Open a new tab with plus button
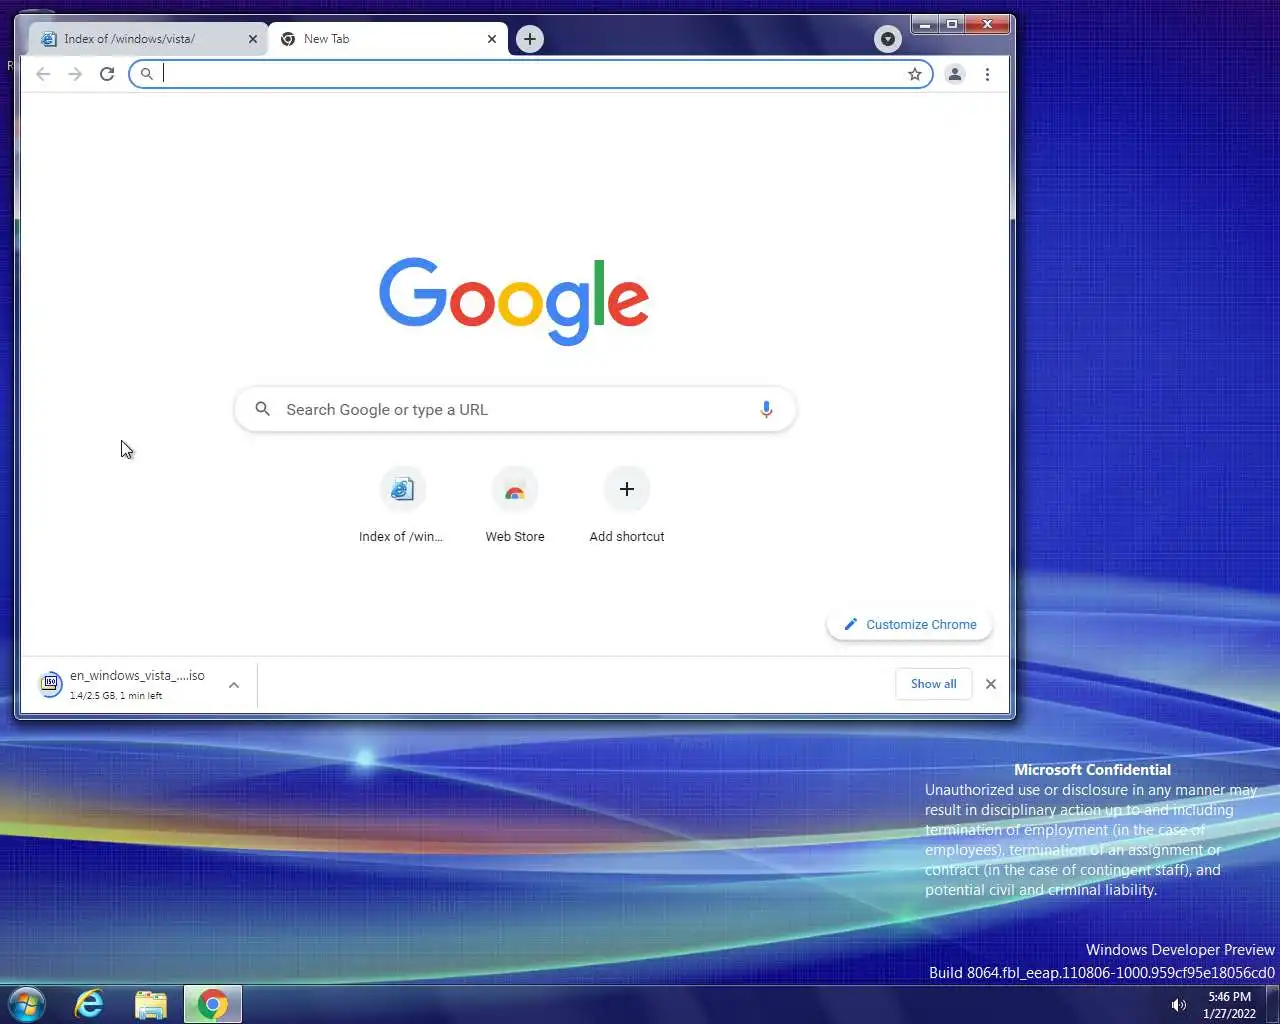Image resolution: width=1280 pixels, height=1024 pixels. [530, 39]
